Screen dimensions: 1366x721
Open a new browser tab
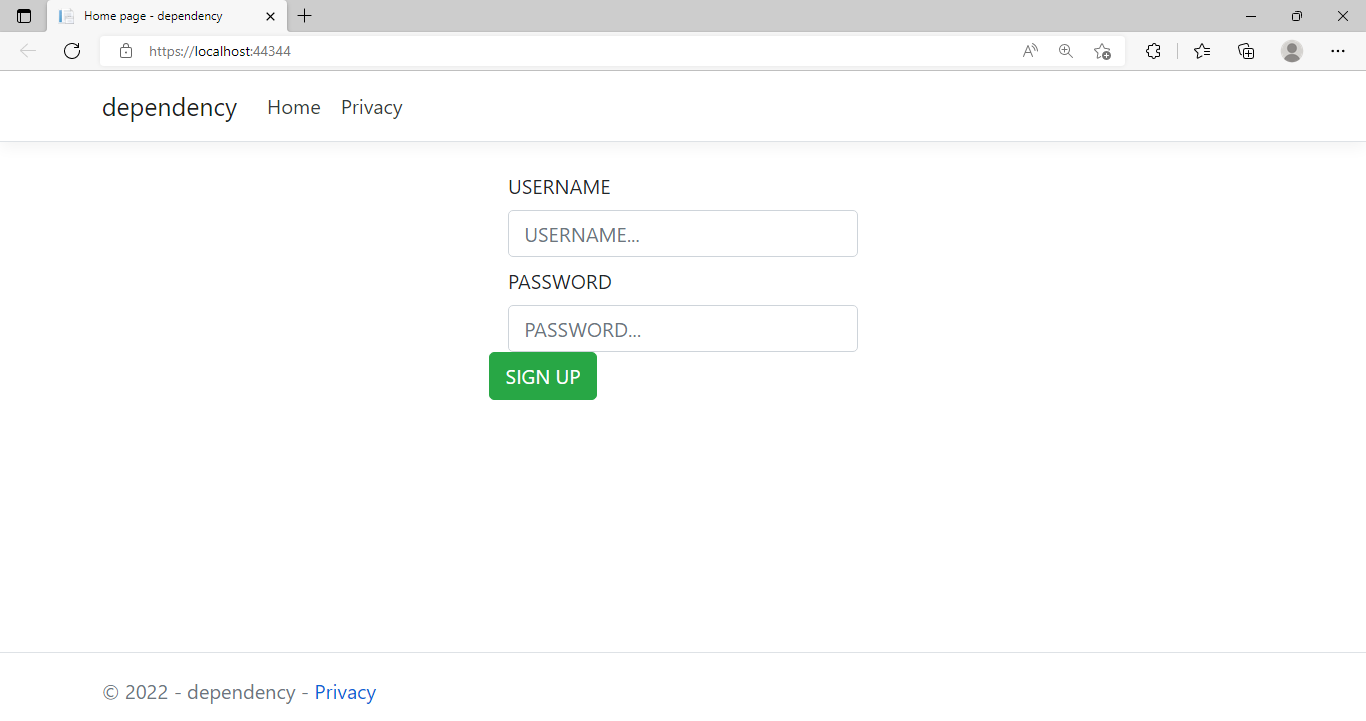pos(305,16)
